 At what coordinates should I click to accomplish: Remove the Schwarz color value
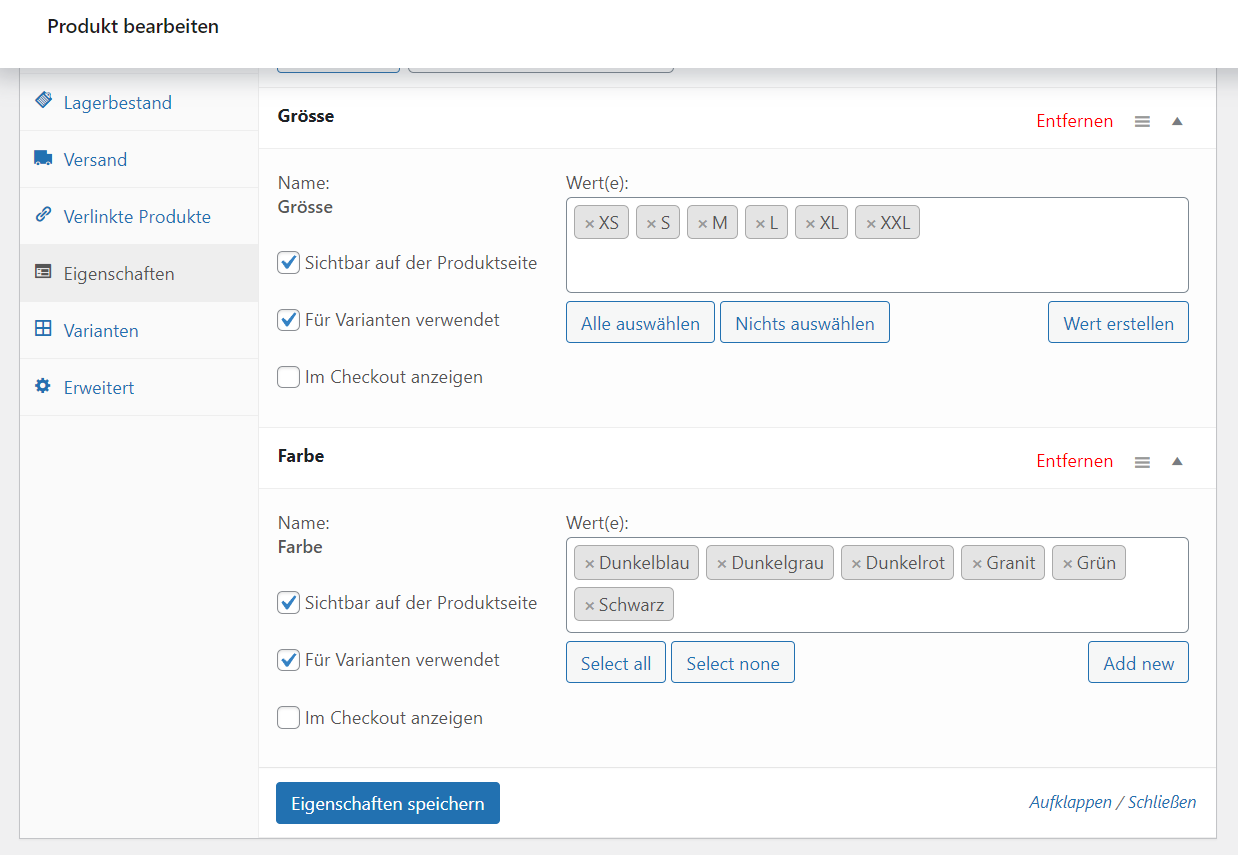tap(589, 606)
